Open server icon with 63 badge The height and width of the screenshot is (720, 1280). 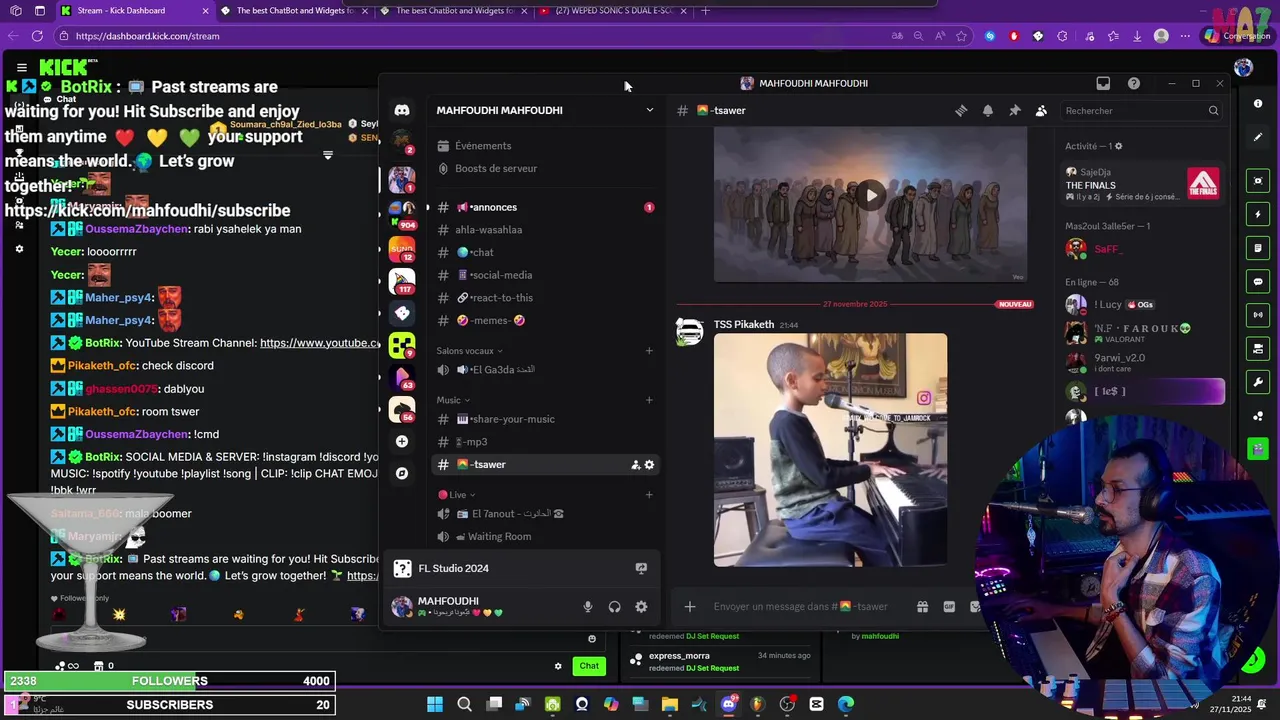(x=401, y=378)
